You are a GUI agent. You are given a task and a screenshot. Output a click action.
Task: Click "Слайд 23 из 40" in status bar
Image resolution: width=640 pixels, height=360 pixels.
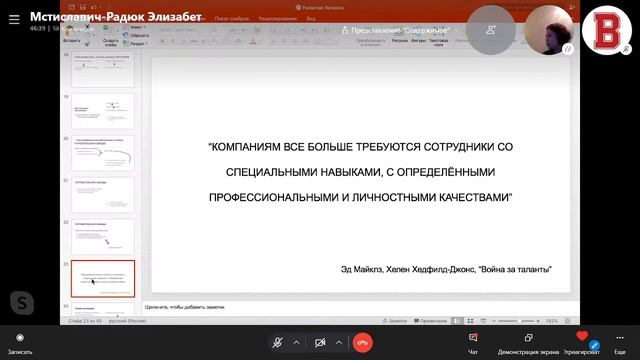coord(84,321)
